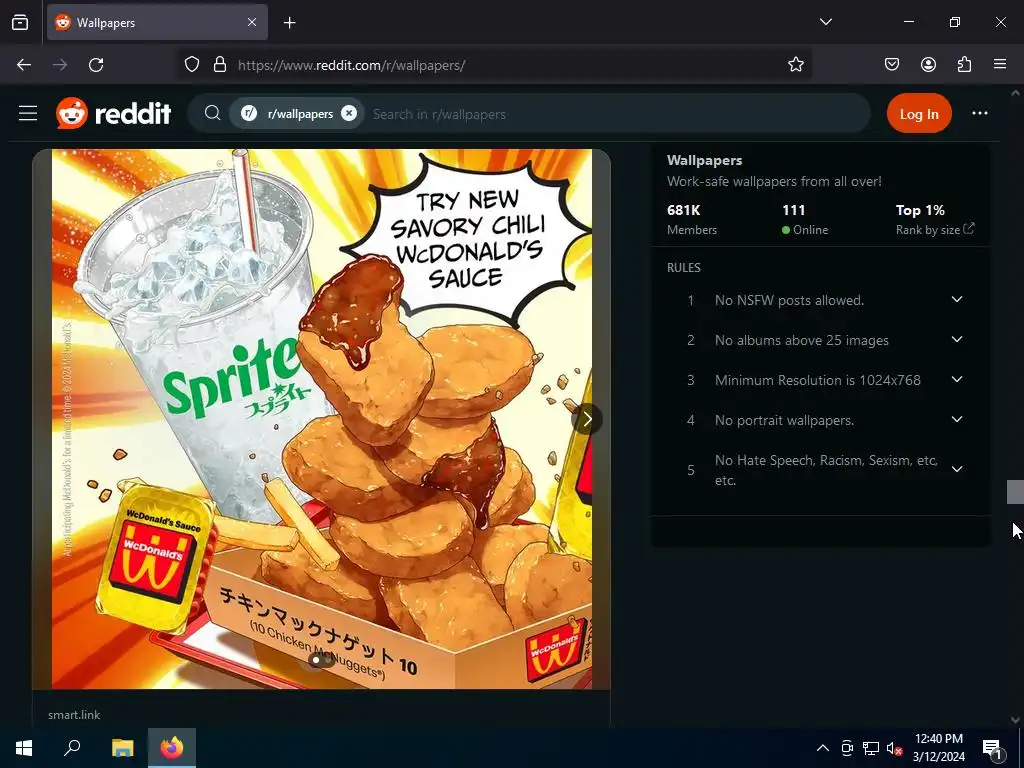Open the muted volume tray icon

click(894, 748)
